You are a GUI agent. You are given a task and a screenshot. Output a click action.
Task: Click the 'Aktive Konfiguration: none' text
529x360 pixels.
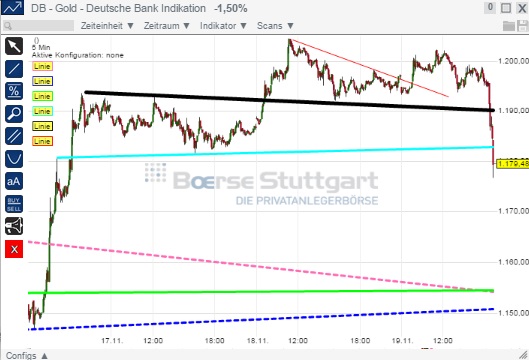pyautogui.click(x=78, y=55)
